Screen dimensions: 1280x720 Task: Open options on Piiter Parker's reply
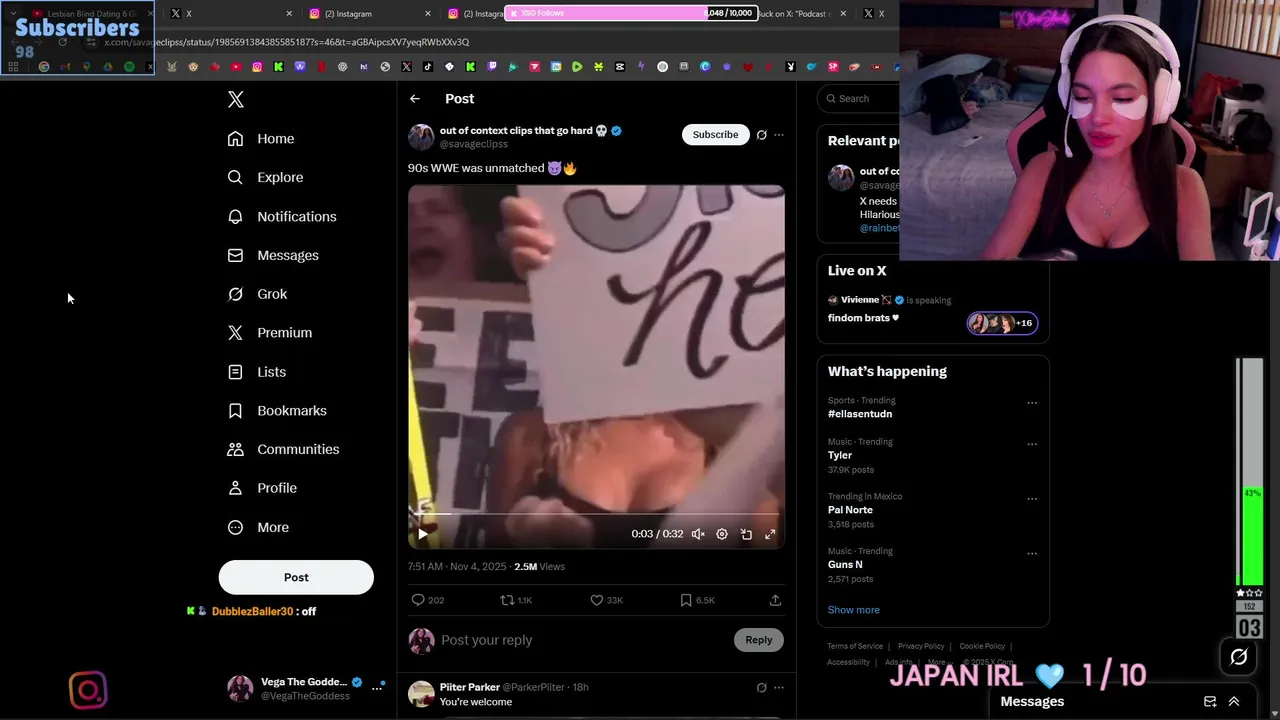click(779, 687)
